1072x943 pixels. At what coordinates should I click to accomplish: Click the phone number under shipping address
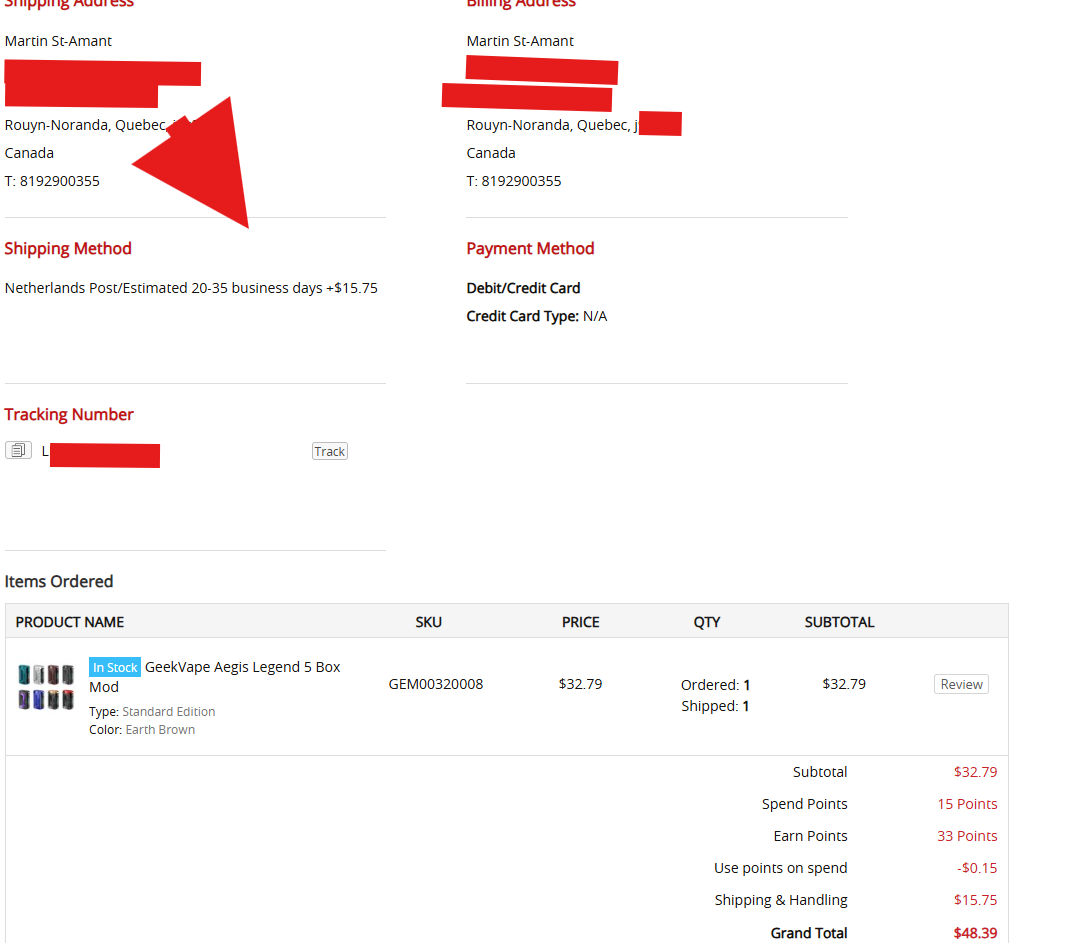coord(59,181)
